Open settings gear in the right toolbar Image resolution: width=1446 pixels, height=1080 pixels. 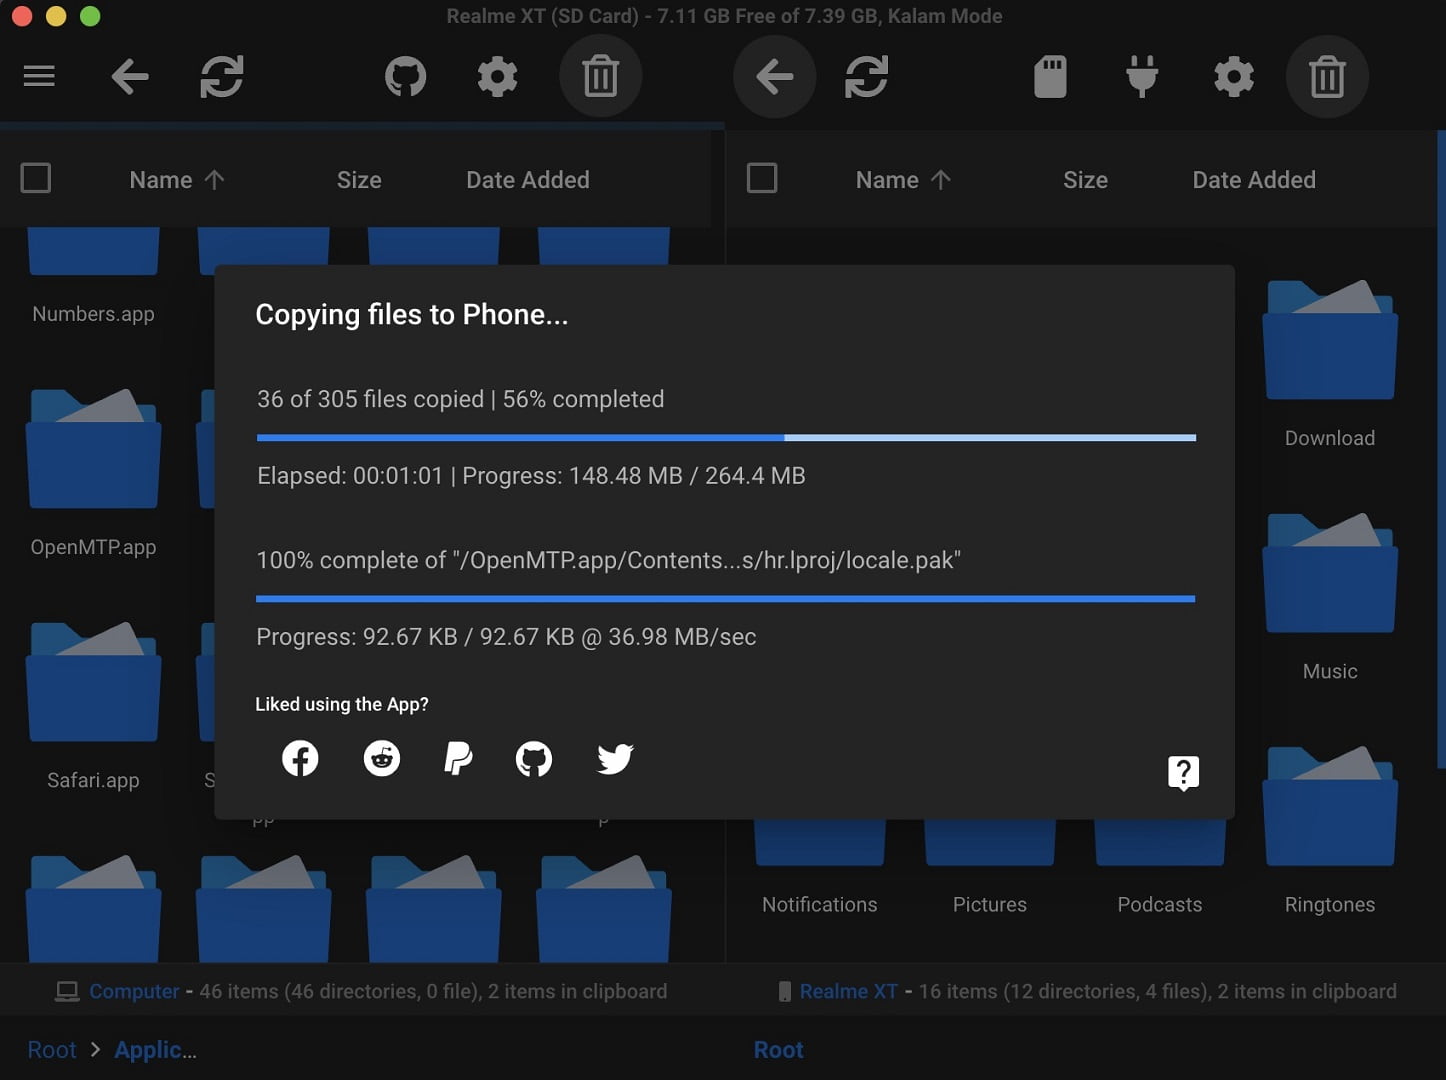click(x=1234, y=76)
